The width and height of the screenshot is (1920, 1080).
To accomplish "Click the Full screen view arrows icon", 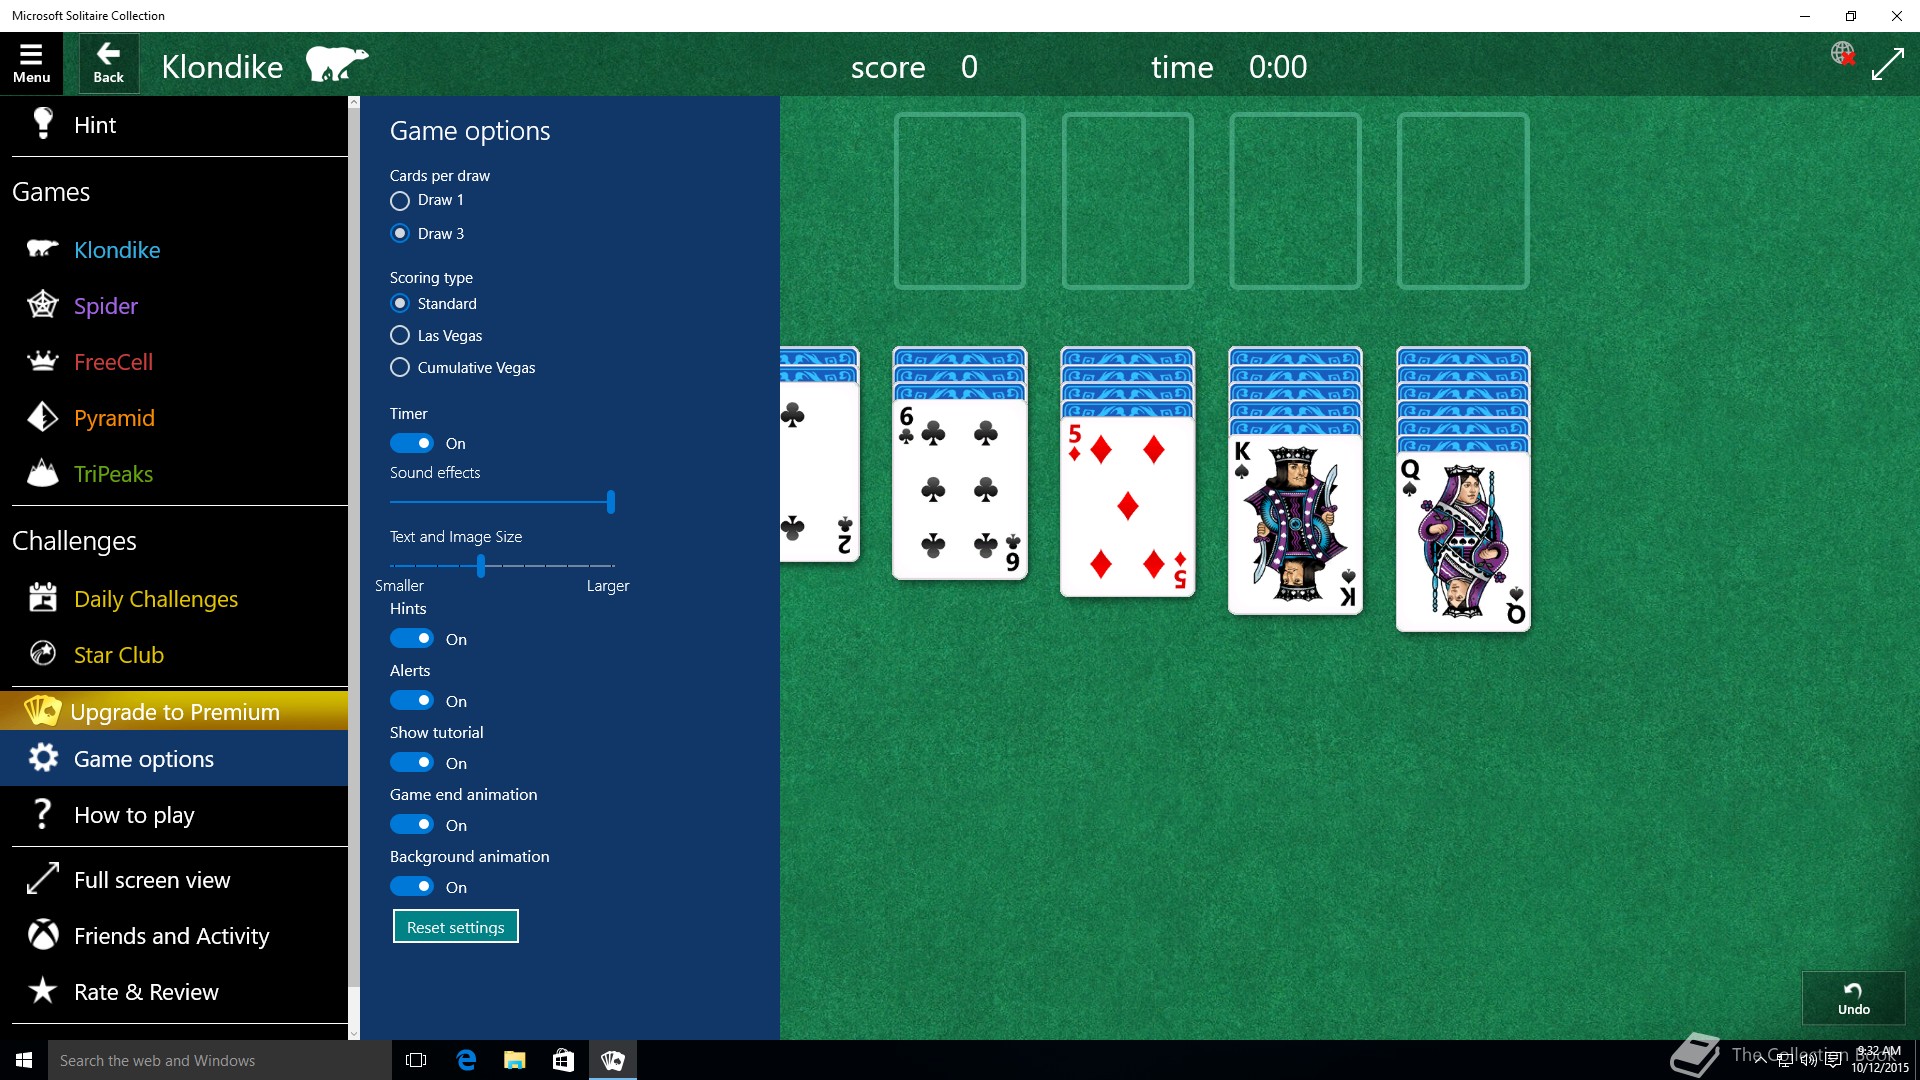I will [42, 878].
